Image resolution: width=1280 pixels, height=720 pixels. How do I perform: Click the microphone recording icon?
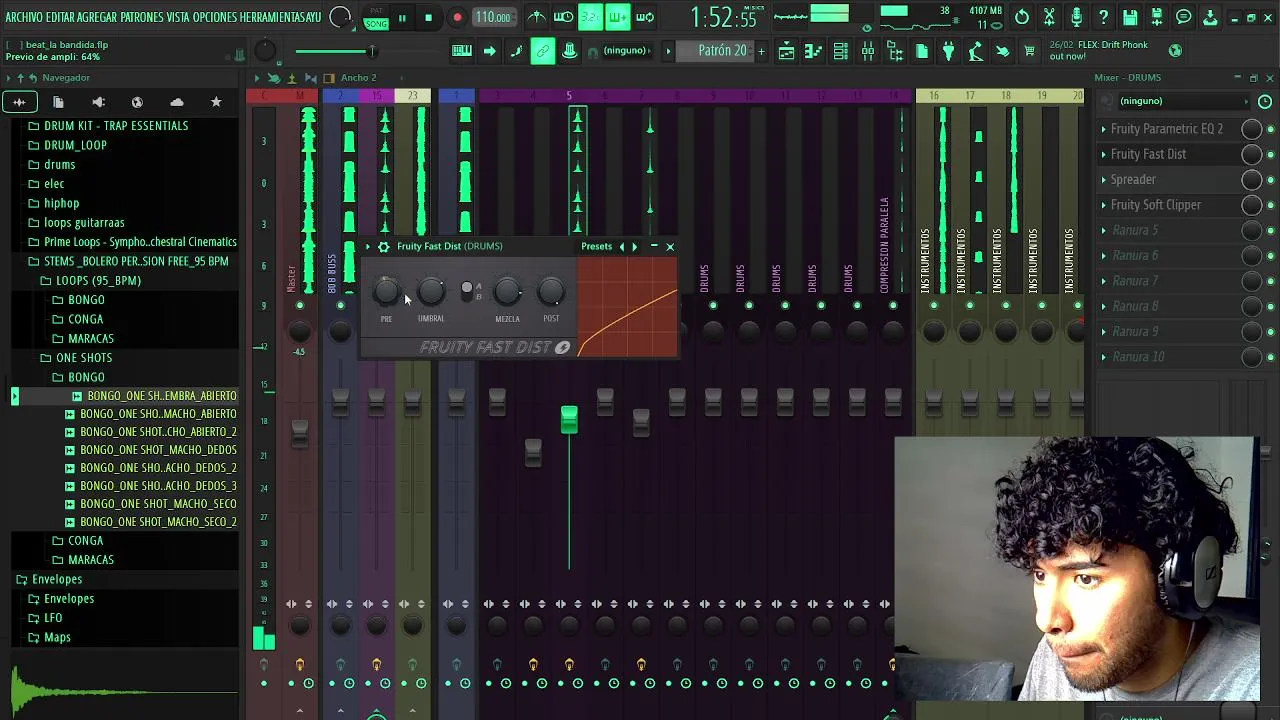[x=1076, y=17]
